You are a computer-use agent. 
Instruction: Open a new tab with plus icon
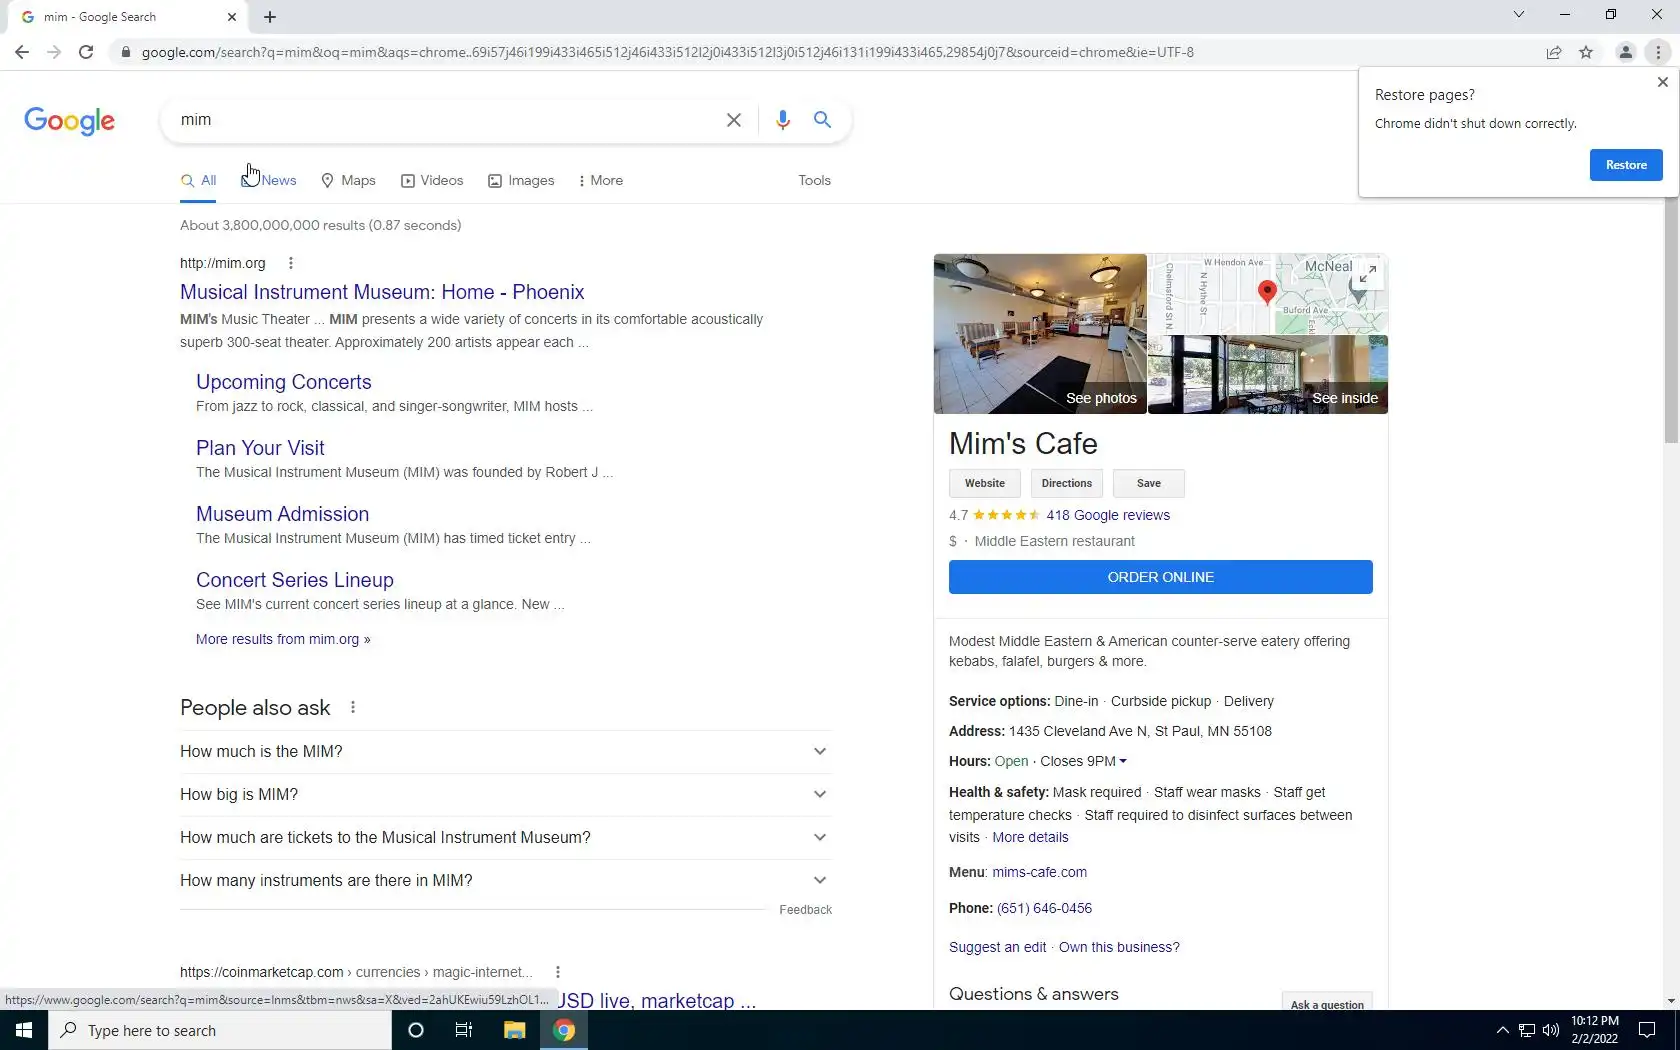270,17
